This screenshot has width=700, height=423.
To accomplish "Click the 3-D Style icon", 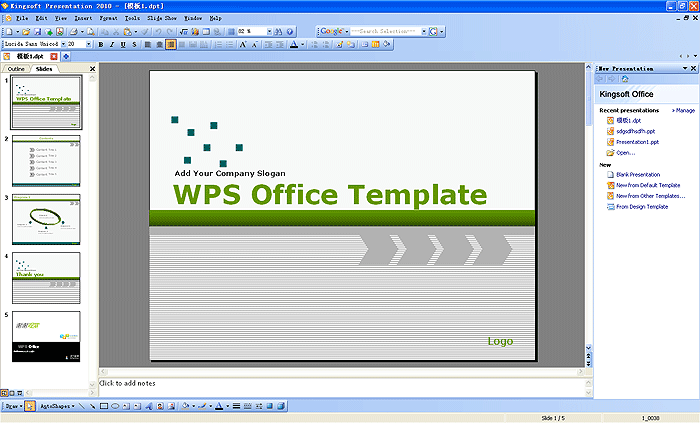I will point(281,406).
